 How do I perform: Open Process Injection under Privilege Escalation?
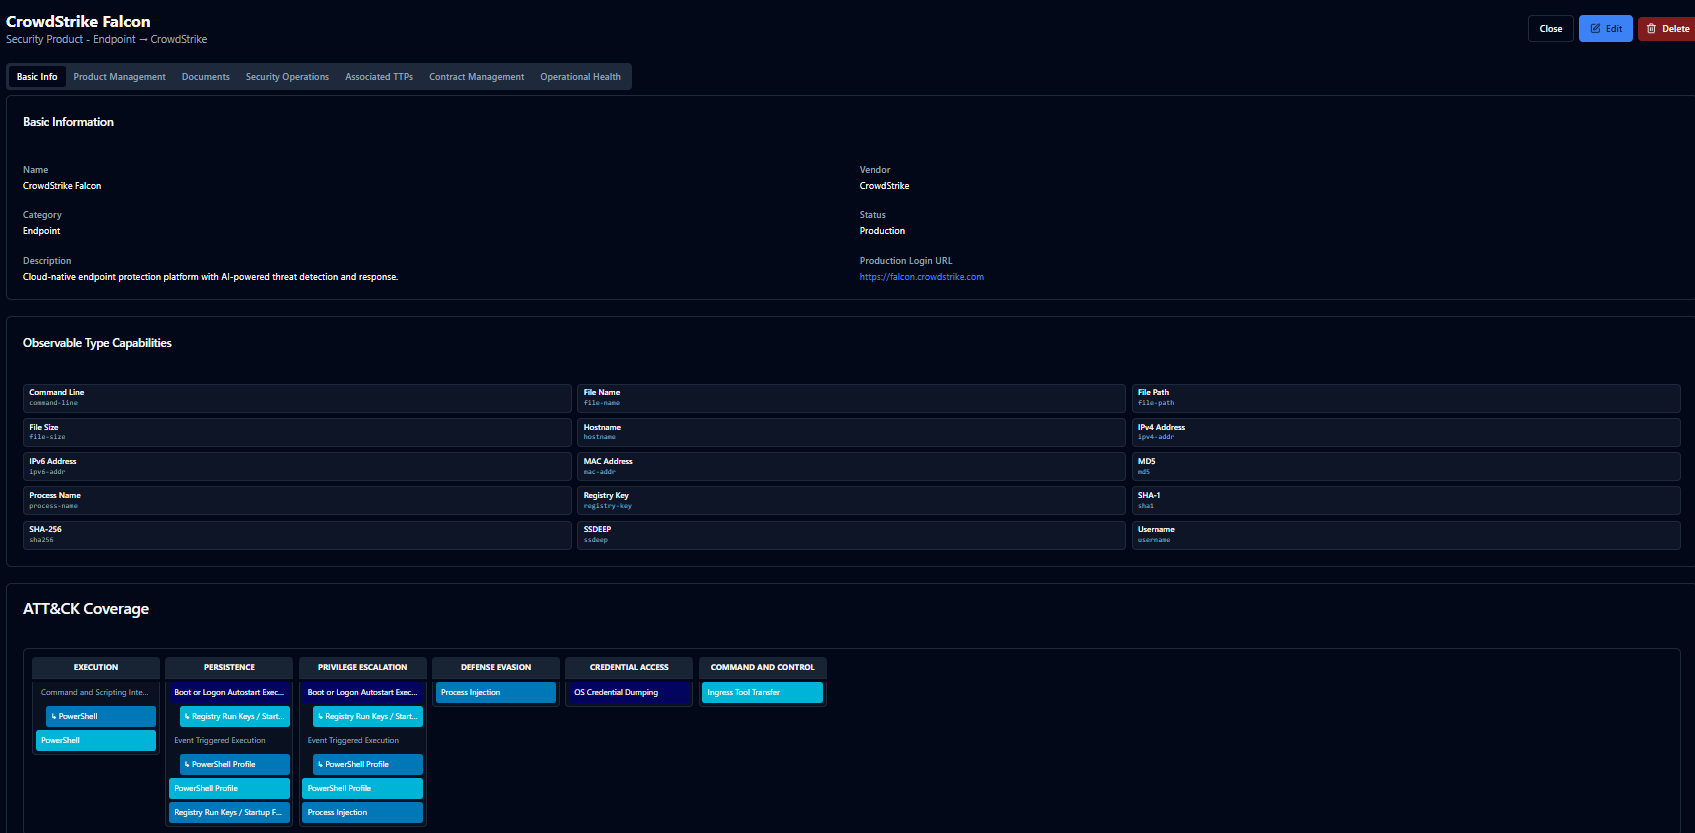click(363, 812)
